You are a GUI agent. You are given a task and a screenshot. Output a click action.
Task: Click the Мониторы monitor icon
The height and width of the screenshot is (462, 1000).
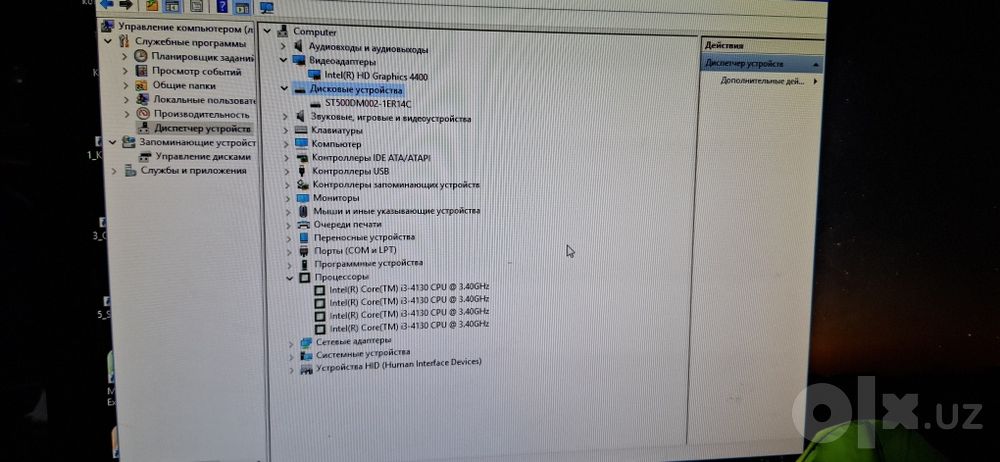[x=303, y=198]
